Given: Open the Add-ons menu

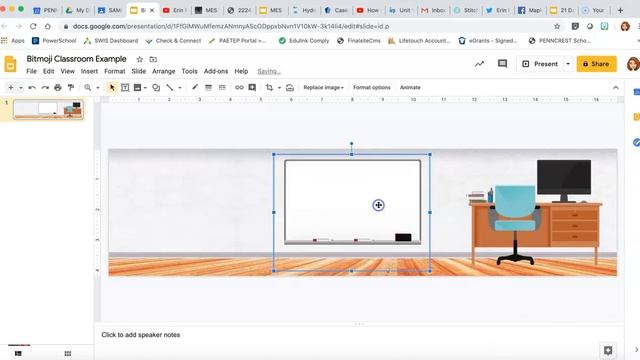Looking at the screenshot, I should (x=216, y=71).
